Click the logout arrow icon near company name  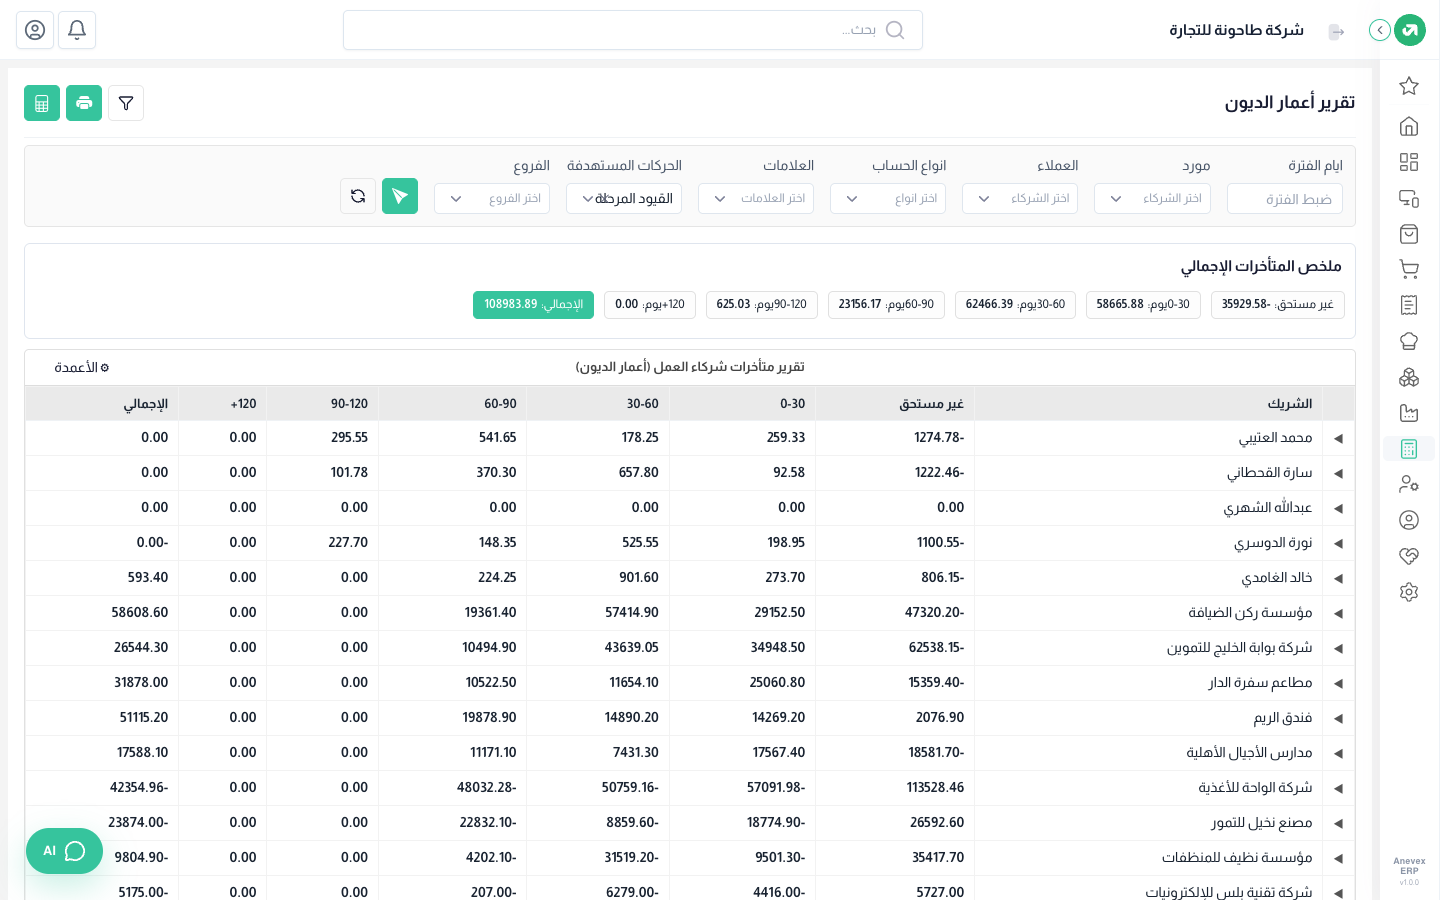click(x=1337, y=32)
